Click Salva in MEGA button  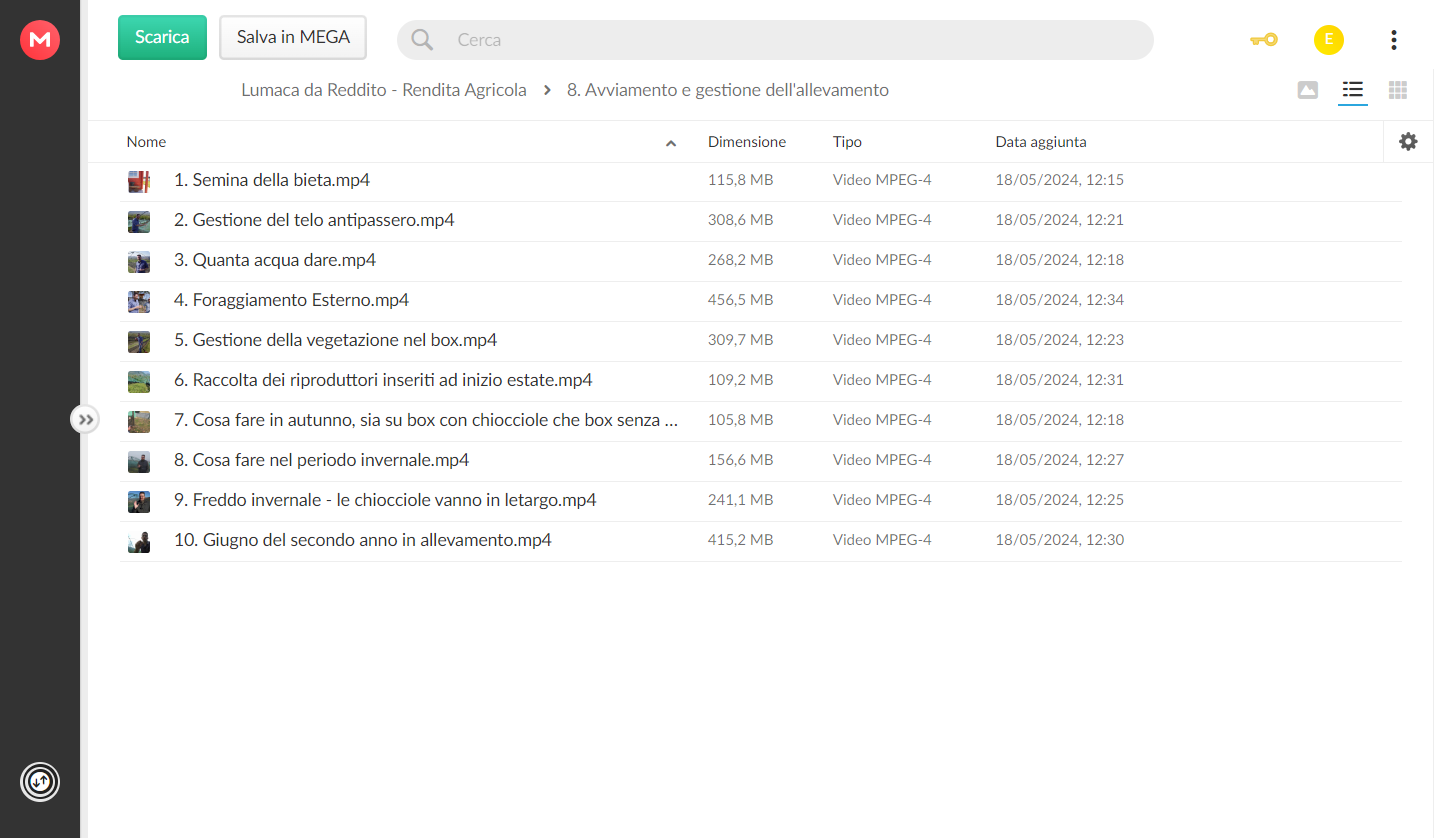[x=293, y=37]
